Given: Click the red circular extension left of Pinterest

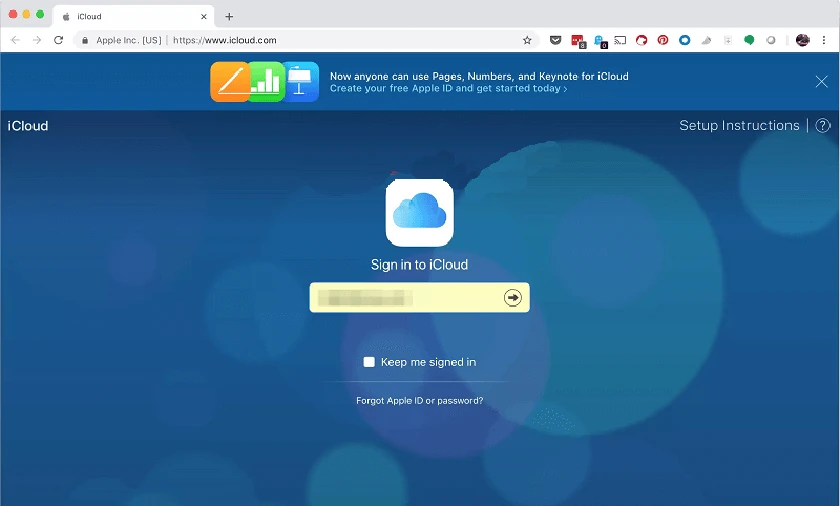Looking at the screenshot, I should point(641,40).
